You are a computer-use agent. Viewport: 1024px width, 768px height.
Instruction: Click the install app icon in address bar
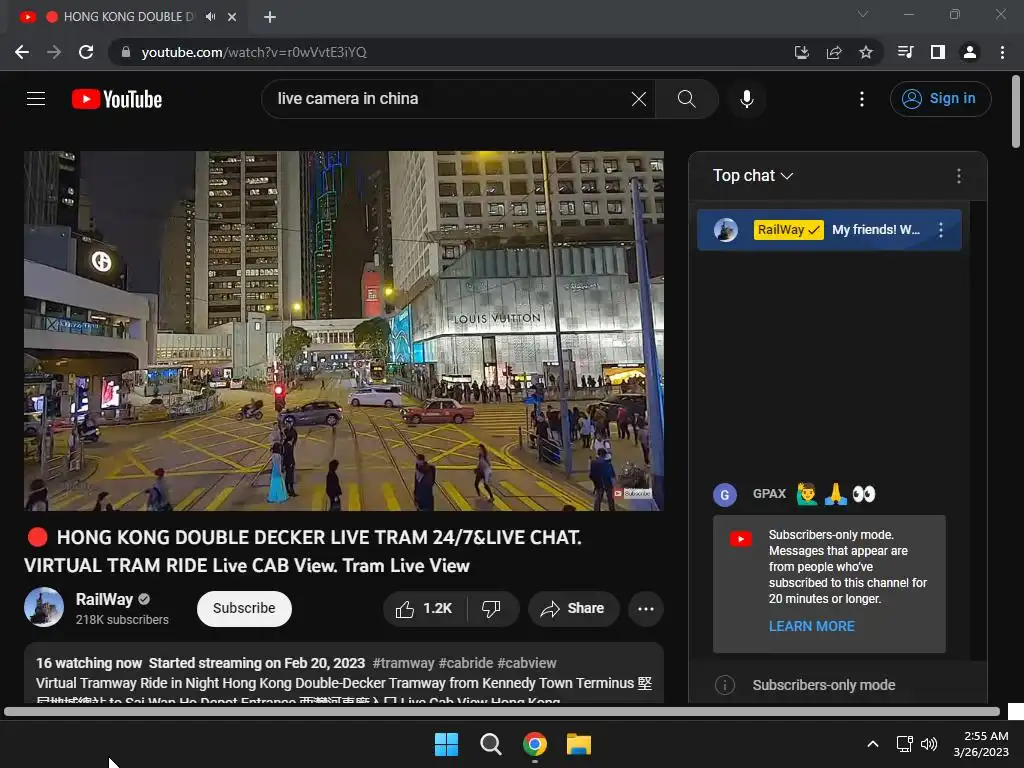coord(801,52)
